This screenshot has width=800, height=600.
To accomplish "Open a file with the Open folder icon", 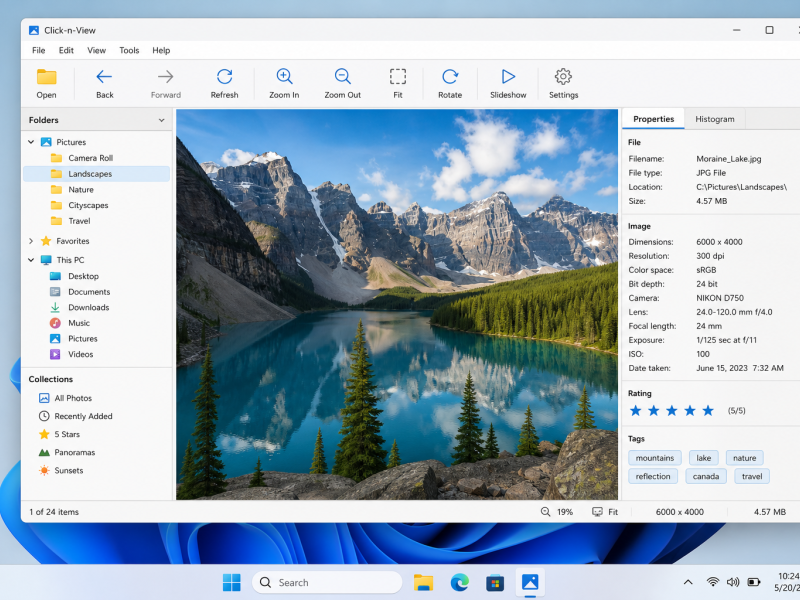I will click(46, 84).
